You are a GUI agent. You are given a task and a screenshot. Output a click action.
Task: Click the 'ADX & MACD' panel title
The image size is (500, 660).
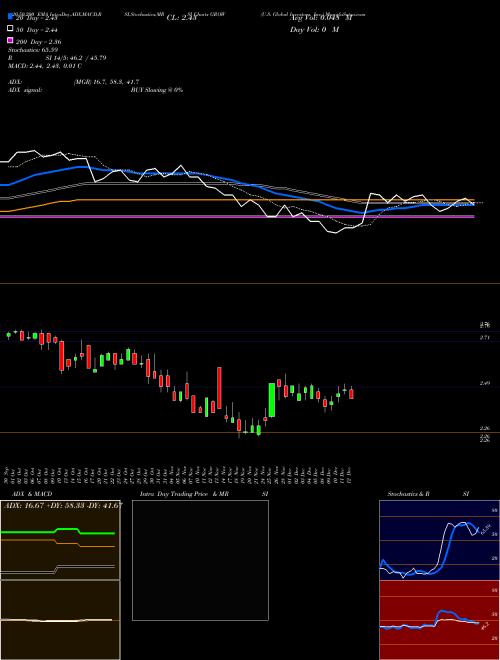pyautogui.click(x=32, y=494)
